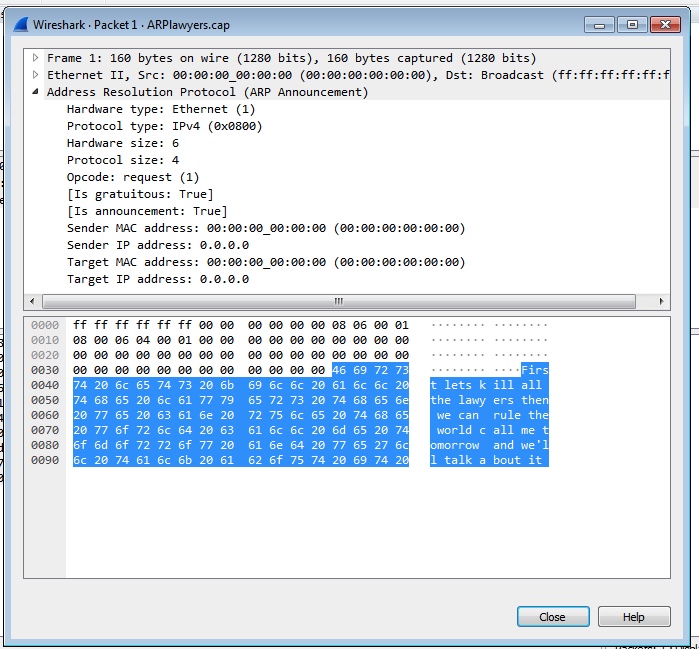Click the Wireshark shark fin title icon

21,25
